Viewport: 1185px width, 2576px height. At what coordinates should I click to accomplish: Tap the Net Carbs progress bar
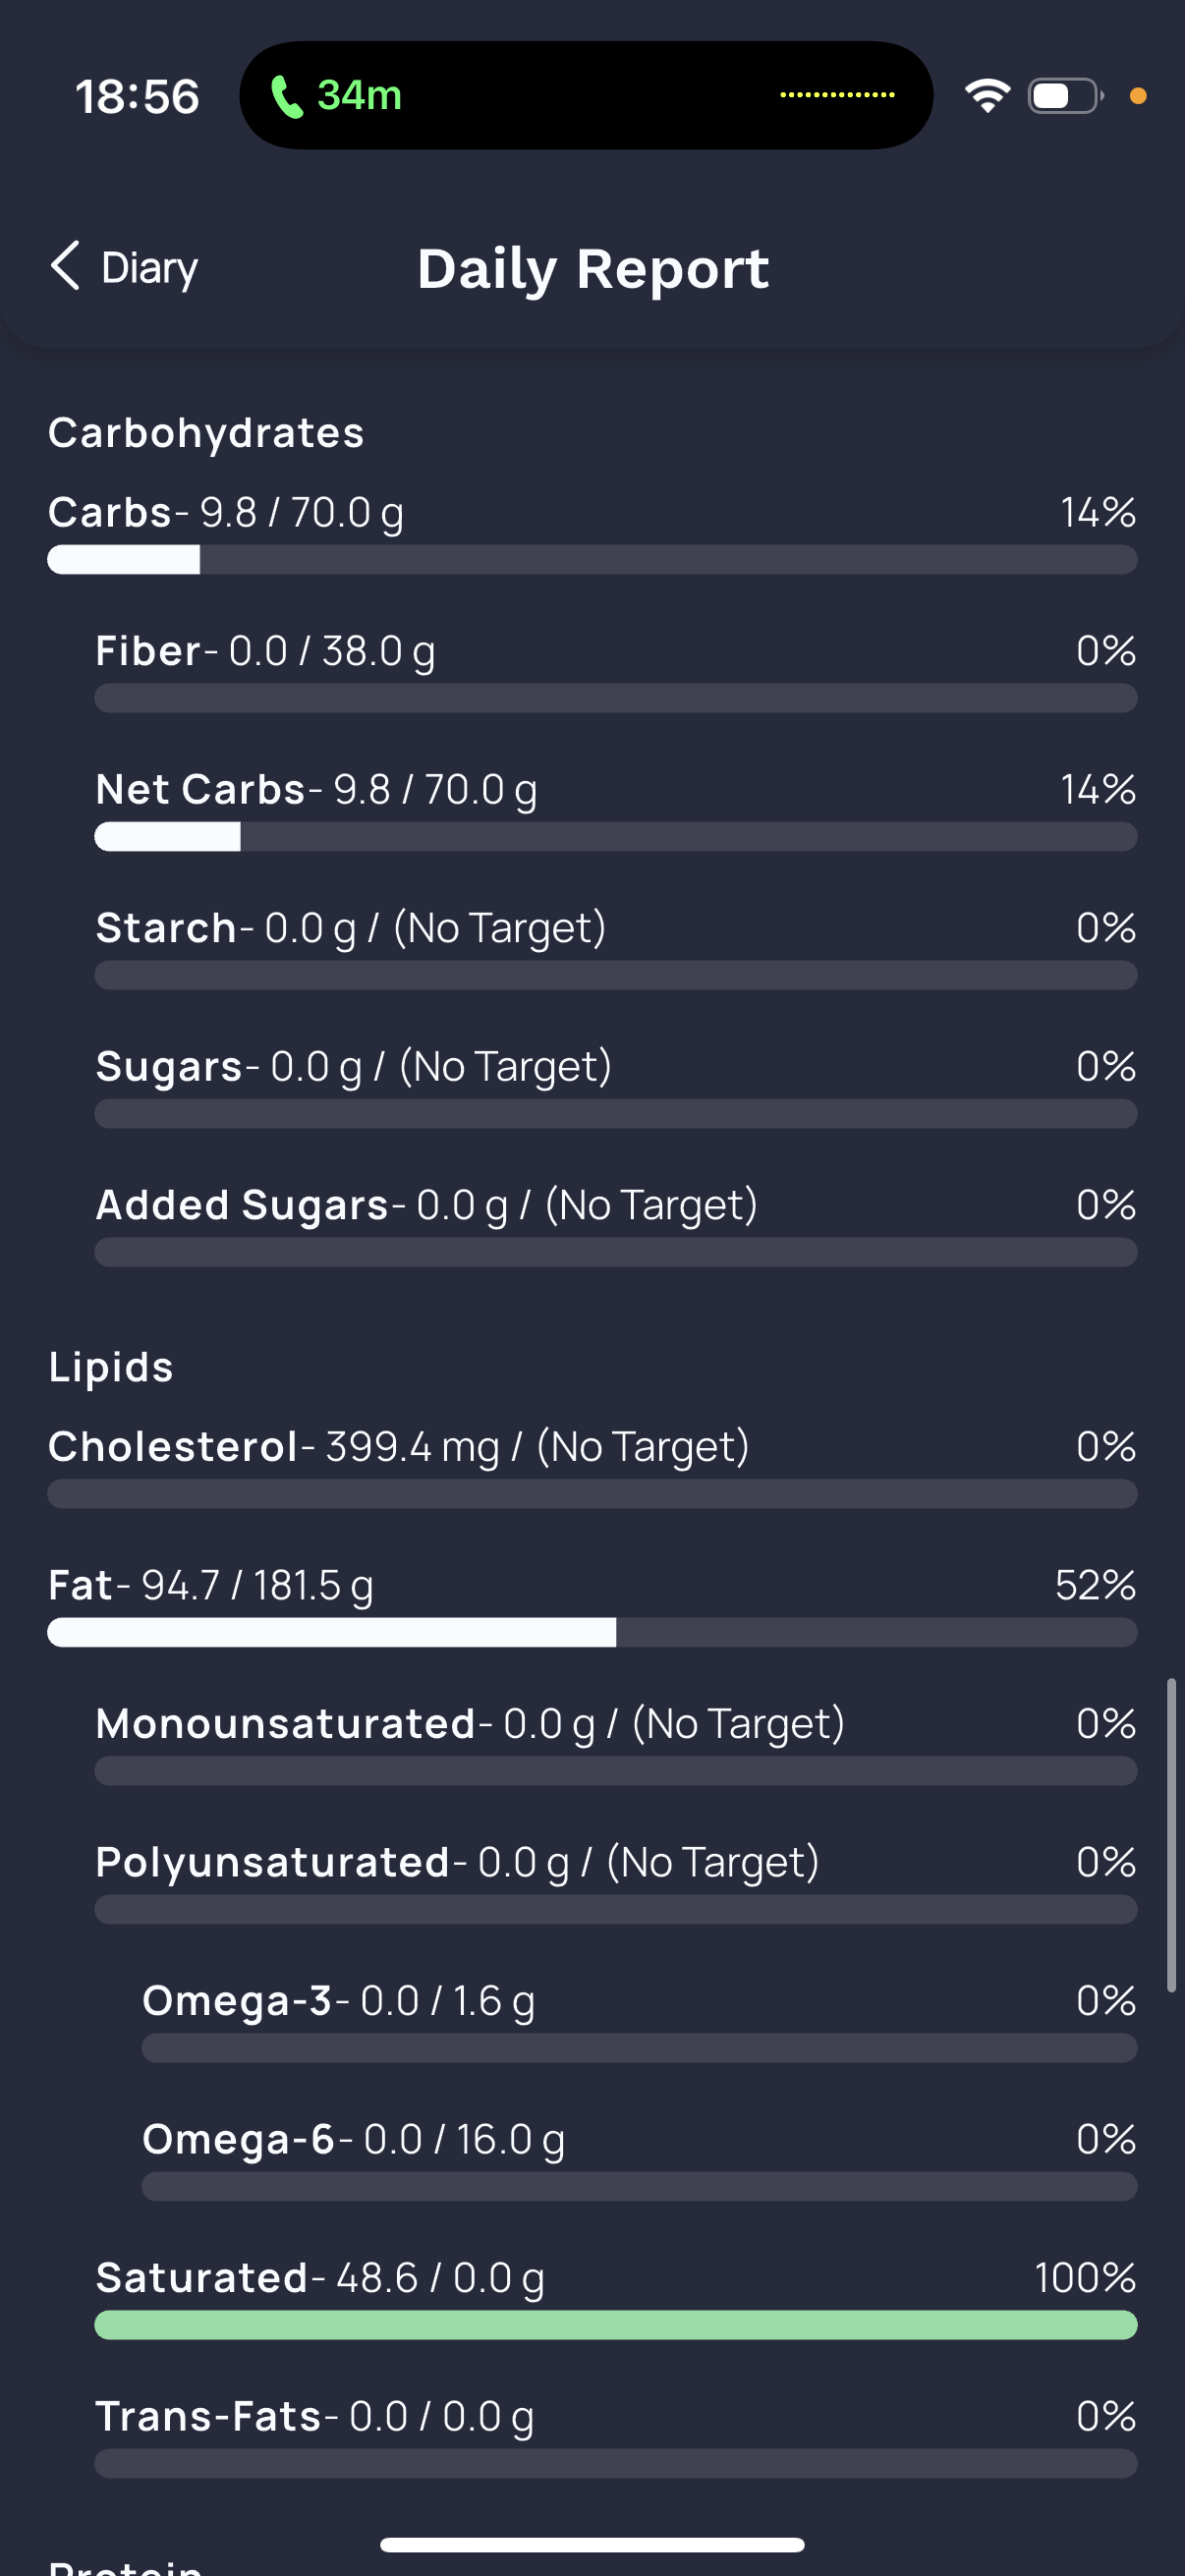pos(615,837)
